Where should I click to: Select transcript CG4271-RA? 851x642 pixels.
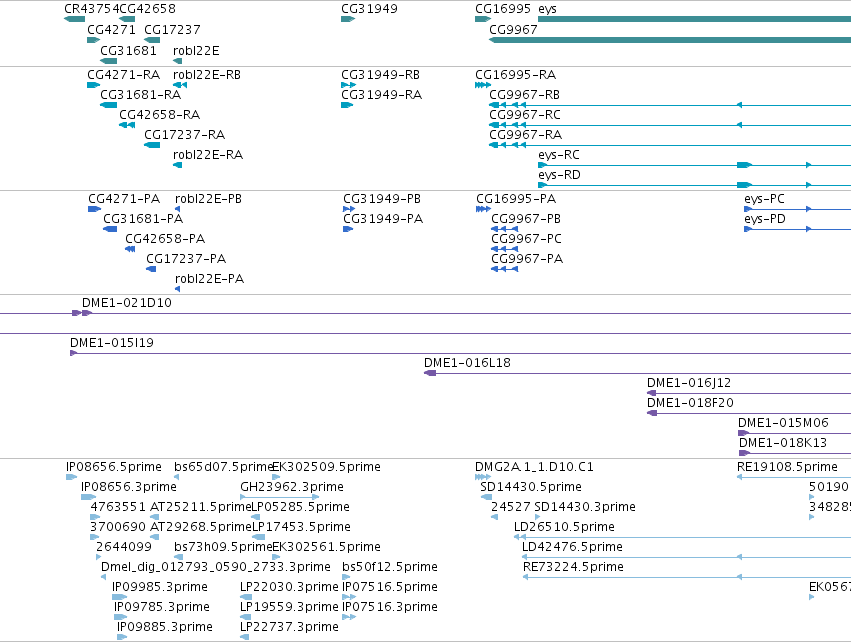click(x=123, y=75)
